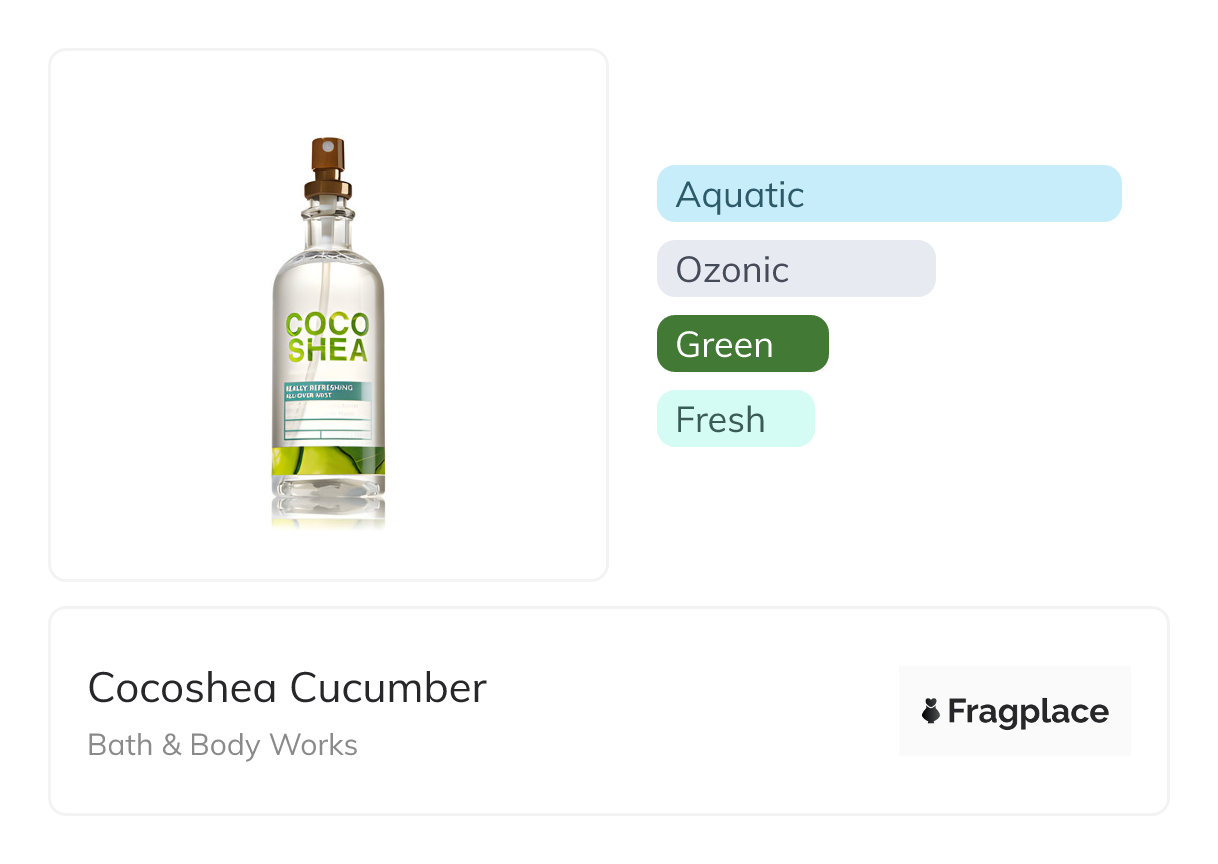The image size is (1218, 864).
Task: Click the SHEA text on the bottle
Action: [x=328, y=351]
